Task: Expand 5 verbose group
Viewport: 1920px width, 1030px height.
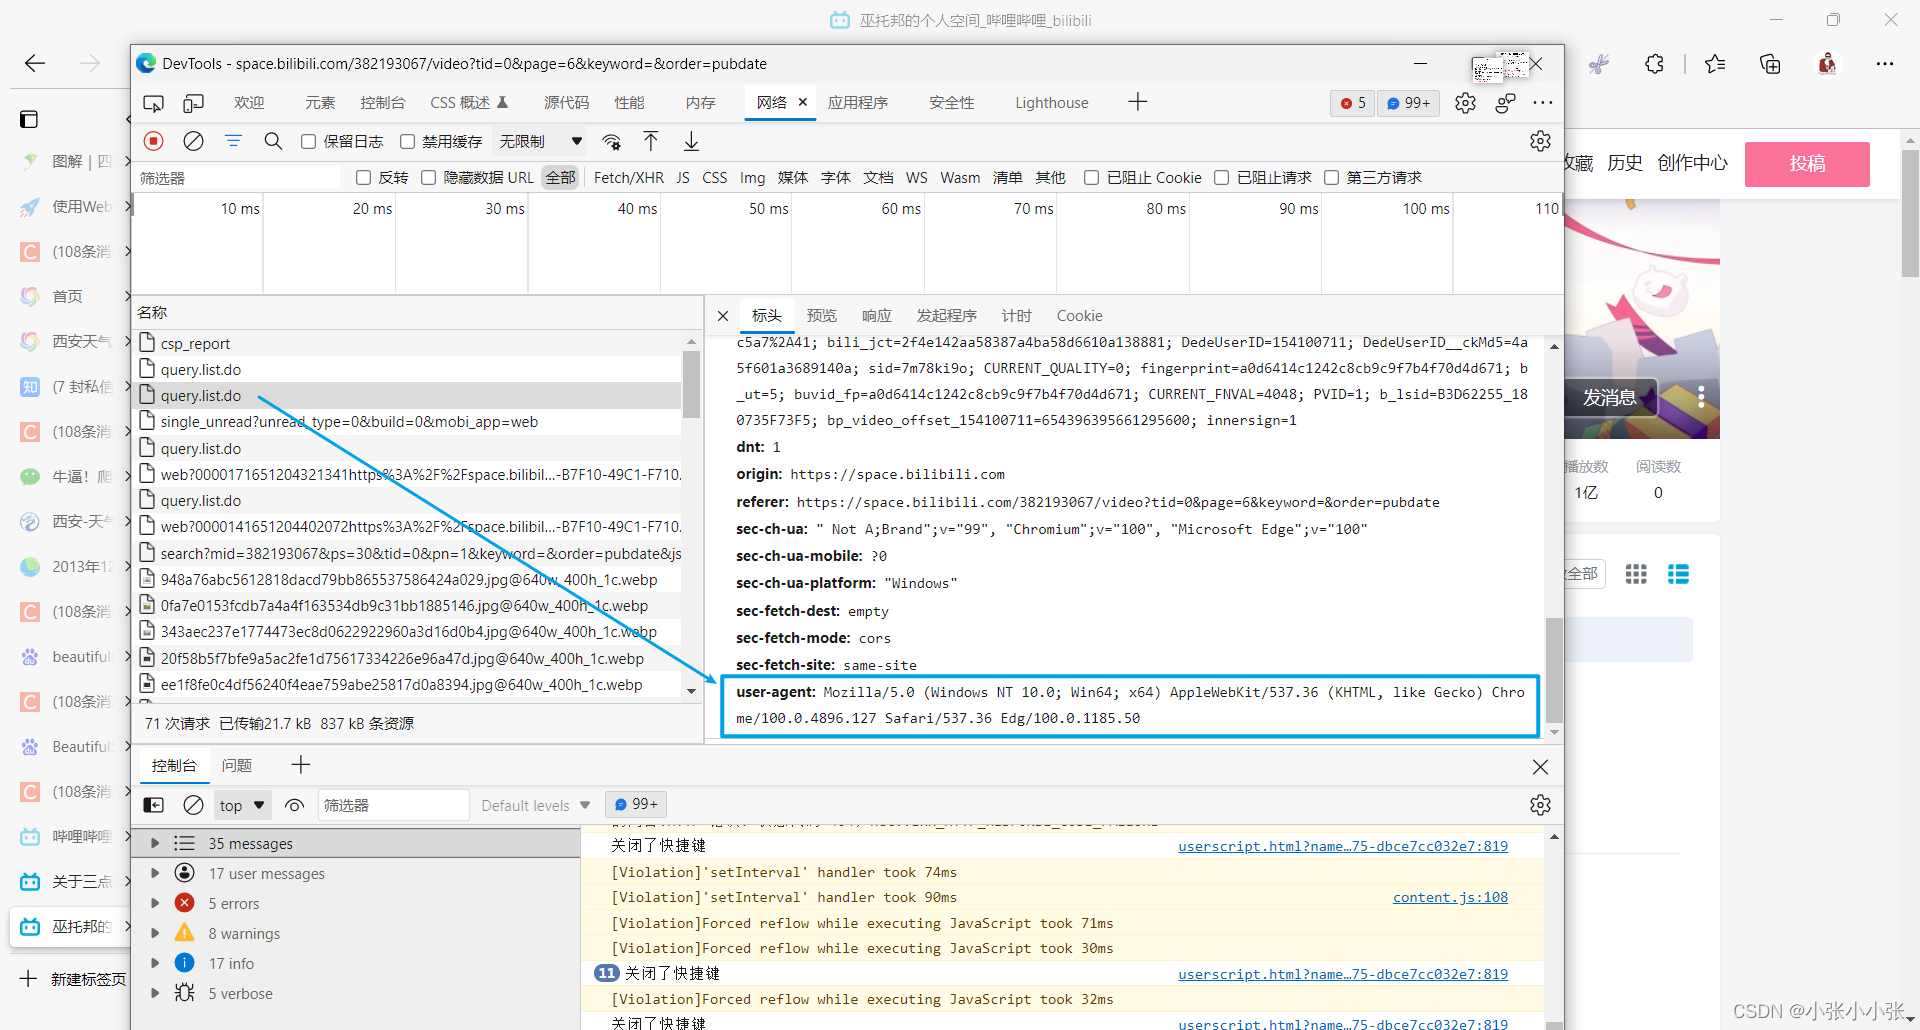Action: click(x=155, y=993)
